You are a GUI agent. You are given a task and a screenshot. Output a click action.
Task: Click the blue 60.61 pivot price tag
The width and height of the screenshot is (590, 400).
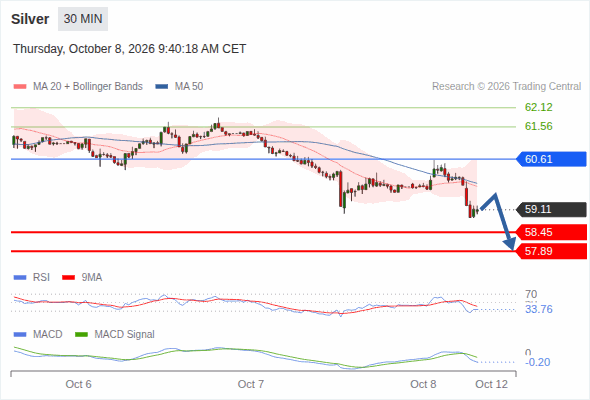[551, 159]
